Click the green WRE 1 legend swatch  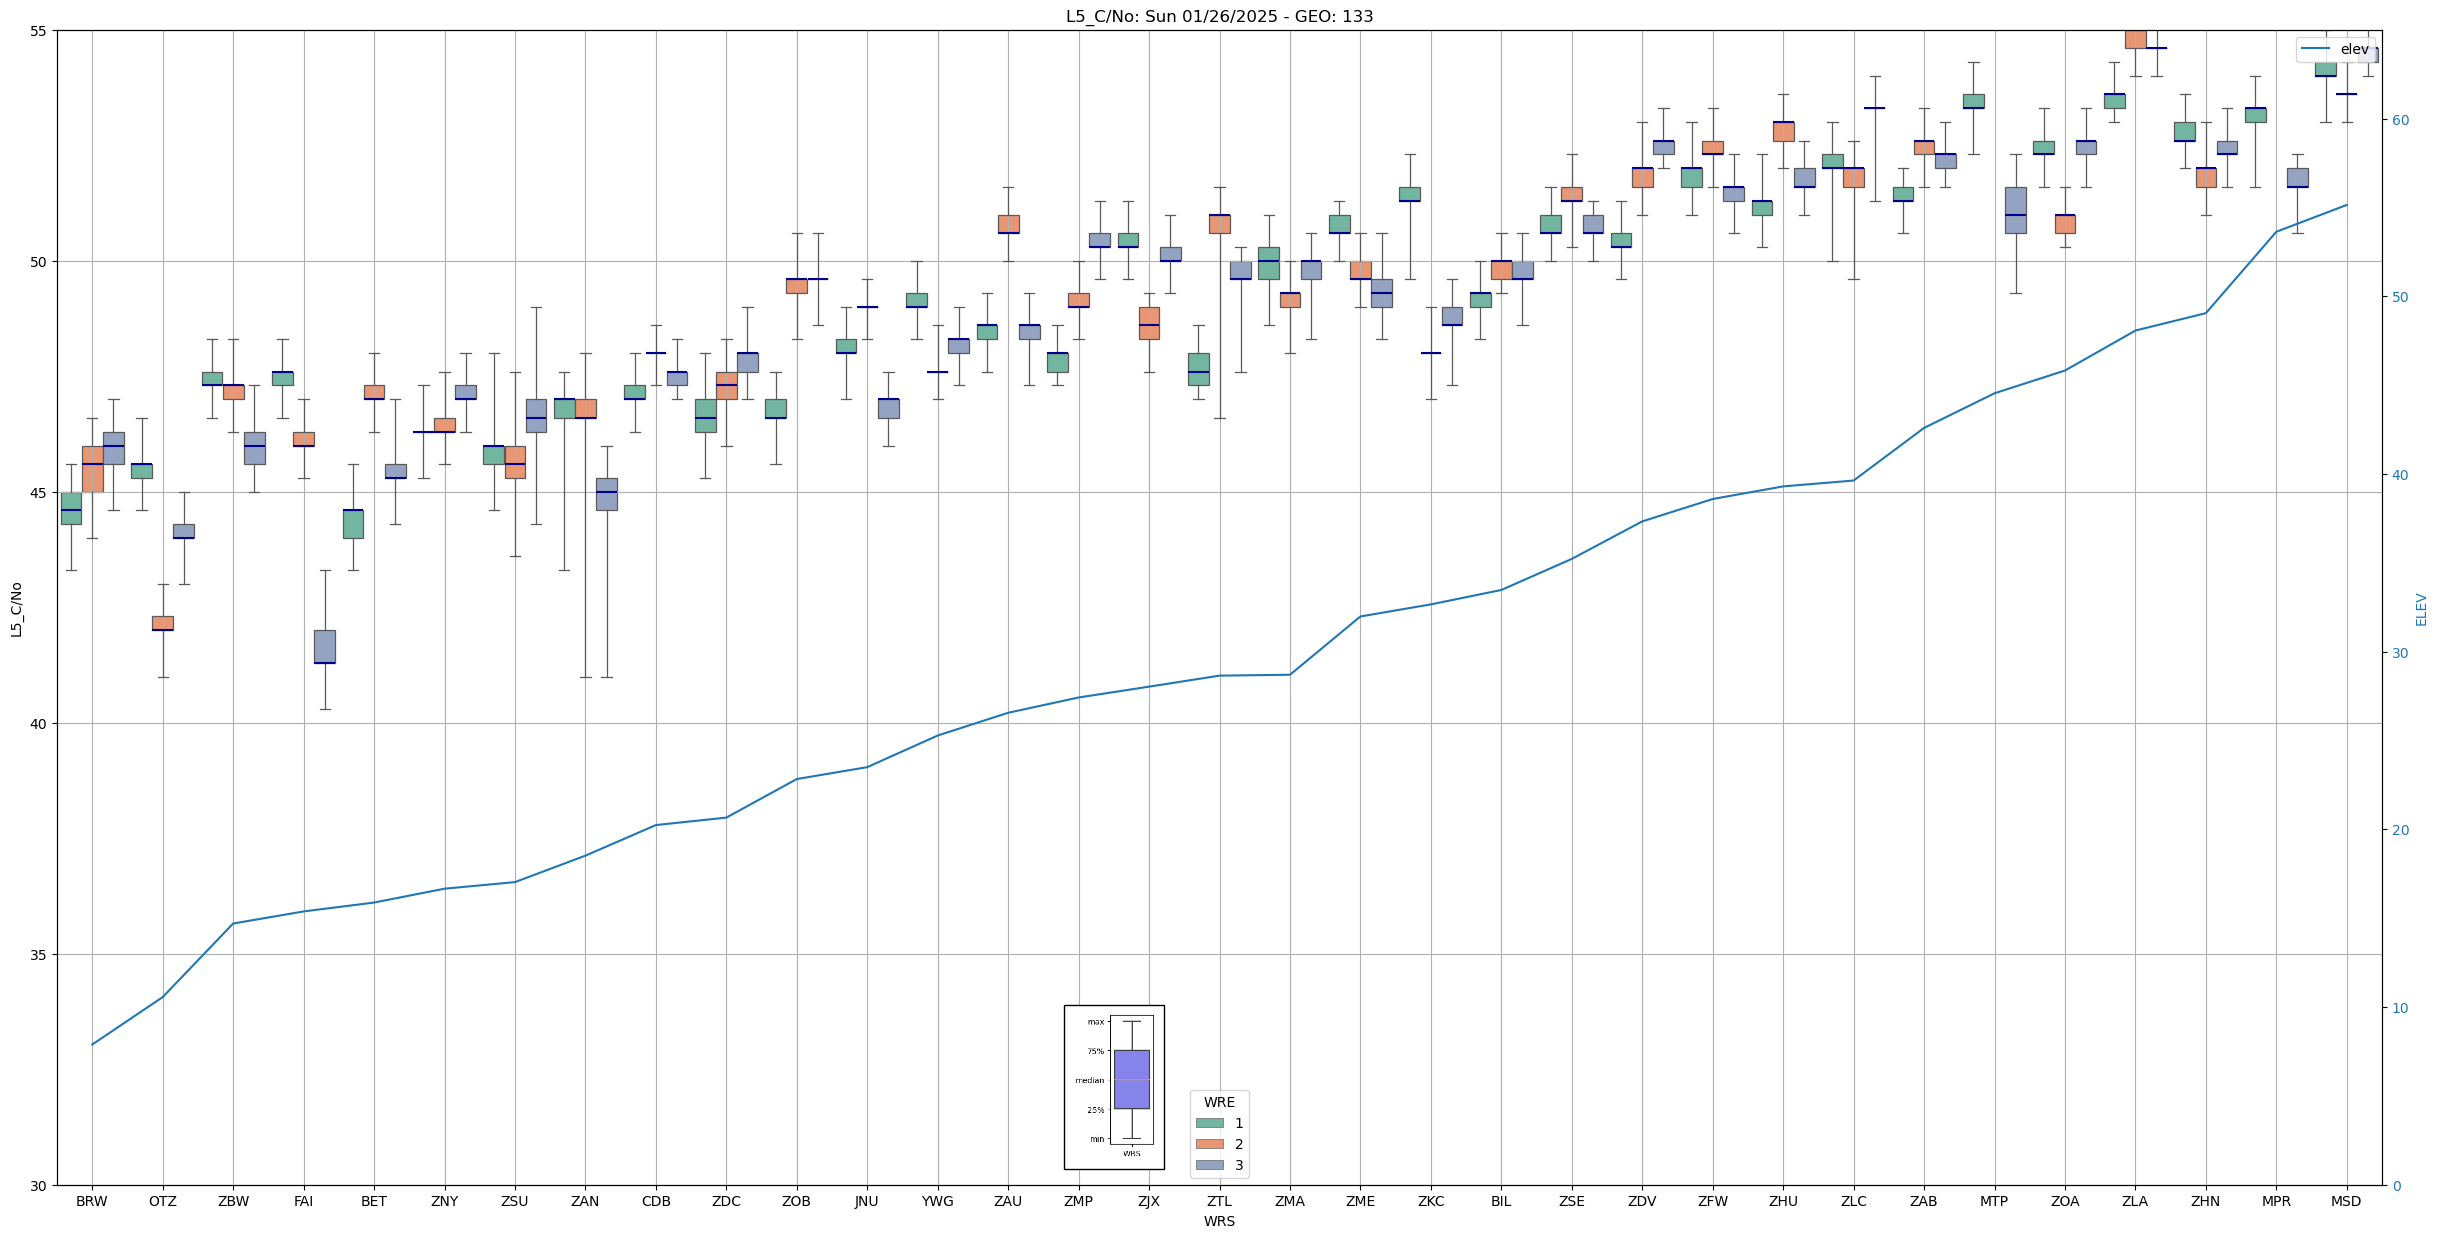(x=1209, y=1123)
